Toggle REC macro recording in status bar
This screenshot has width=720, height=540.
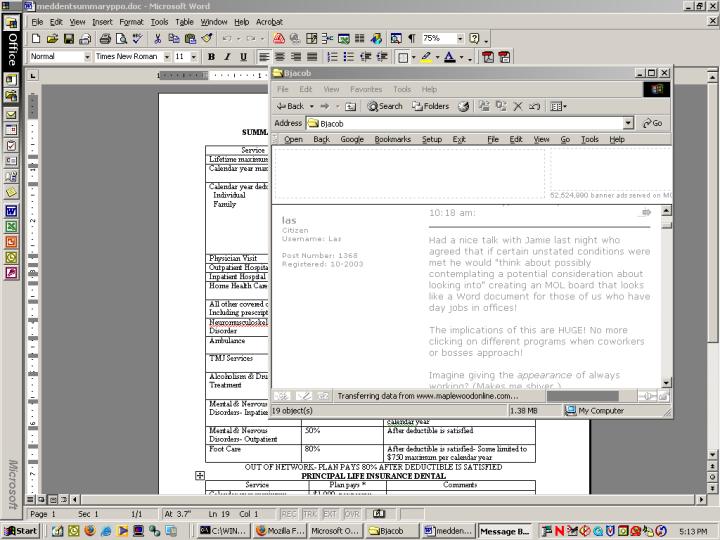pos(288,514)
